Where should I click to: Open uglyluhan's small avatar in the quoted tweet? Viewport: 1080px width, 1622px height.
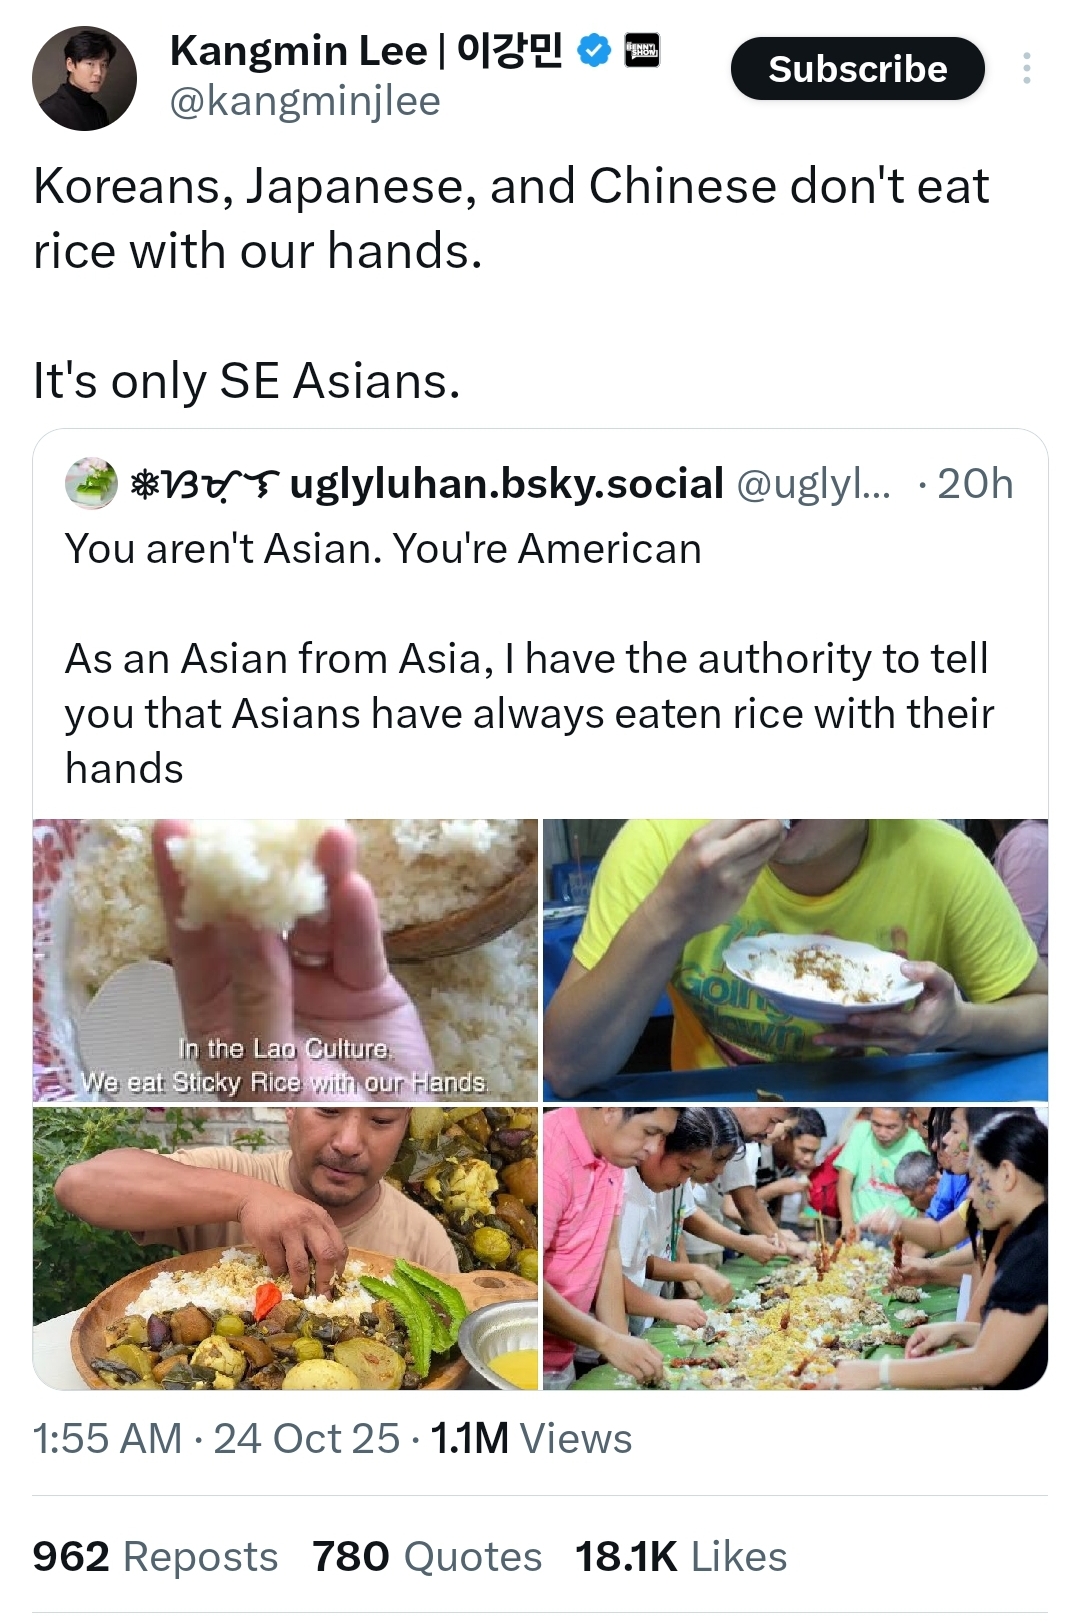[91, 484]
